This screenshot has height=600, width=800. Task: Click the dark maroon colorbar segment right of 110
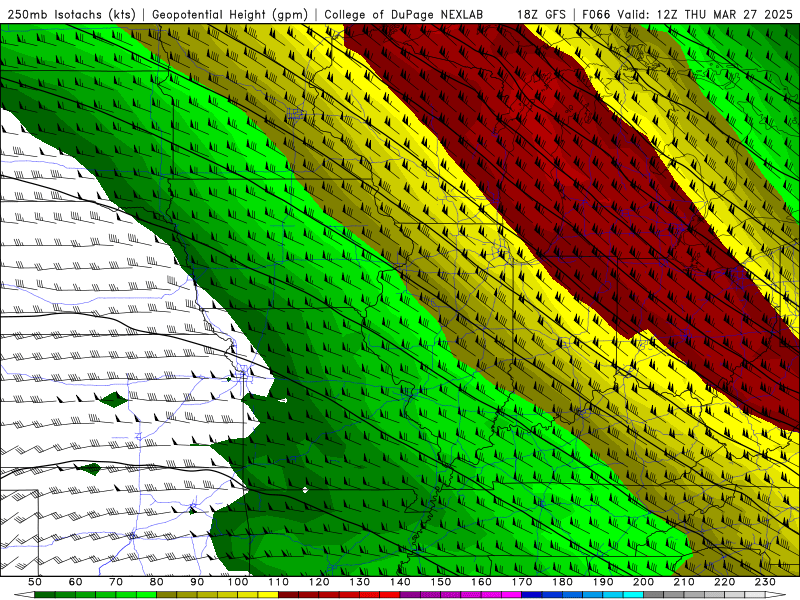click(x=289, y=595)
